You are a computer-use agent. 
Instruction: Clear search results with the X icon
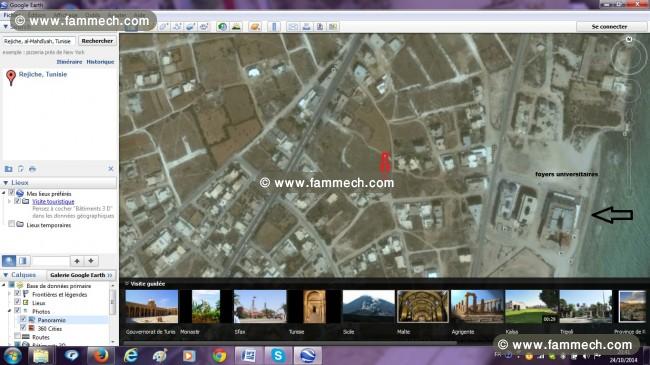point(111,169)
